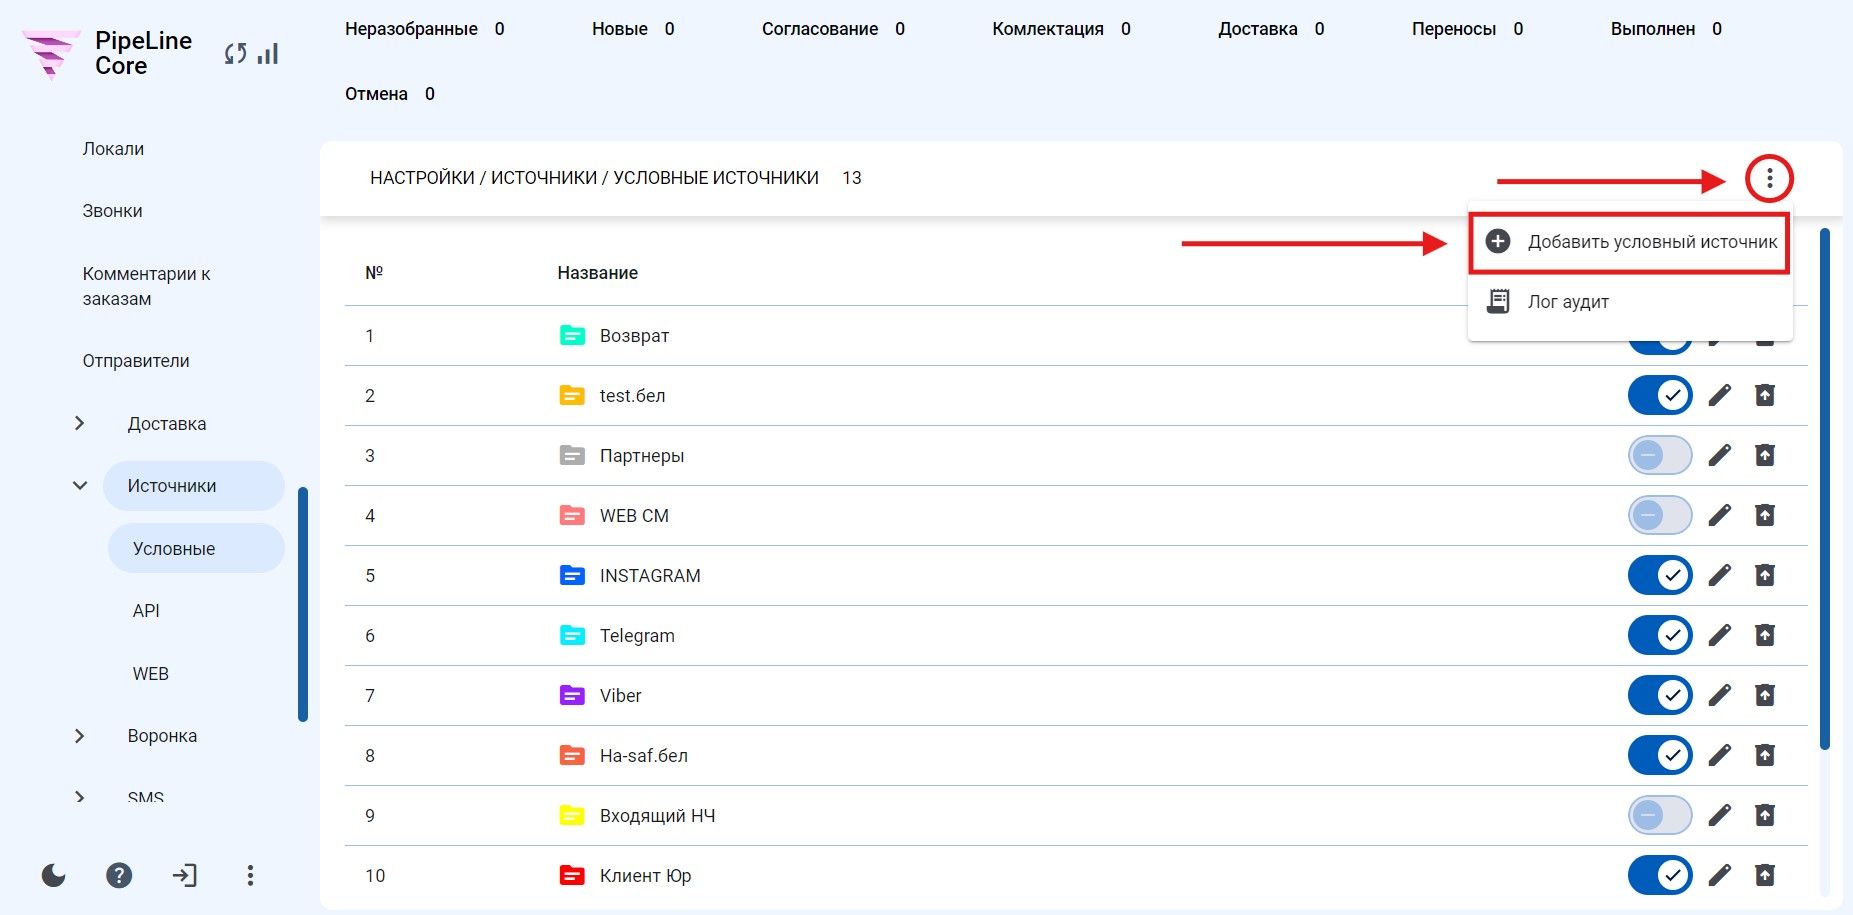Expand the Воронка sidebar section
Image resolution: width=1853 pixels, height=915 pixels.
pos(80,736)
